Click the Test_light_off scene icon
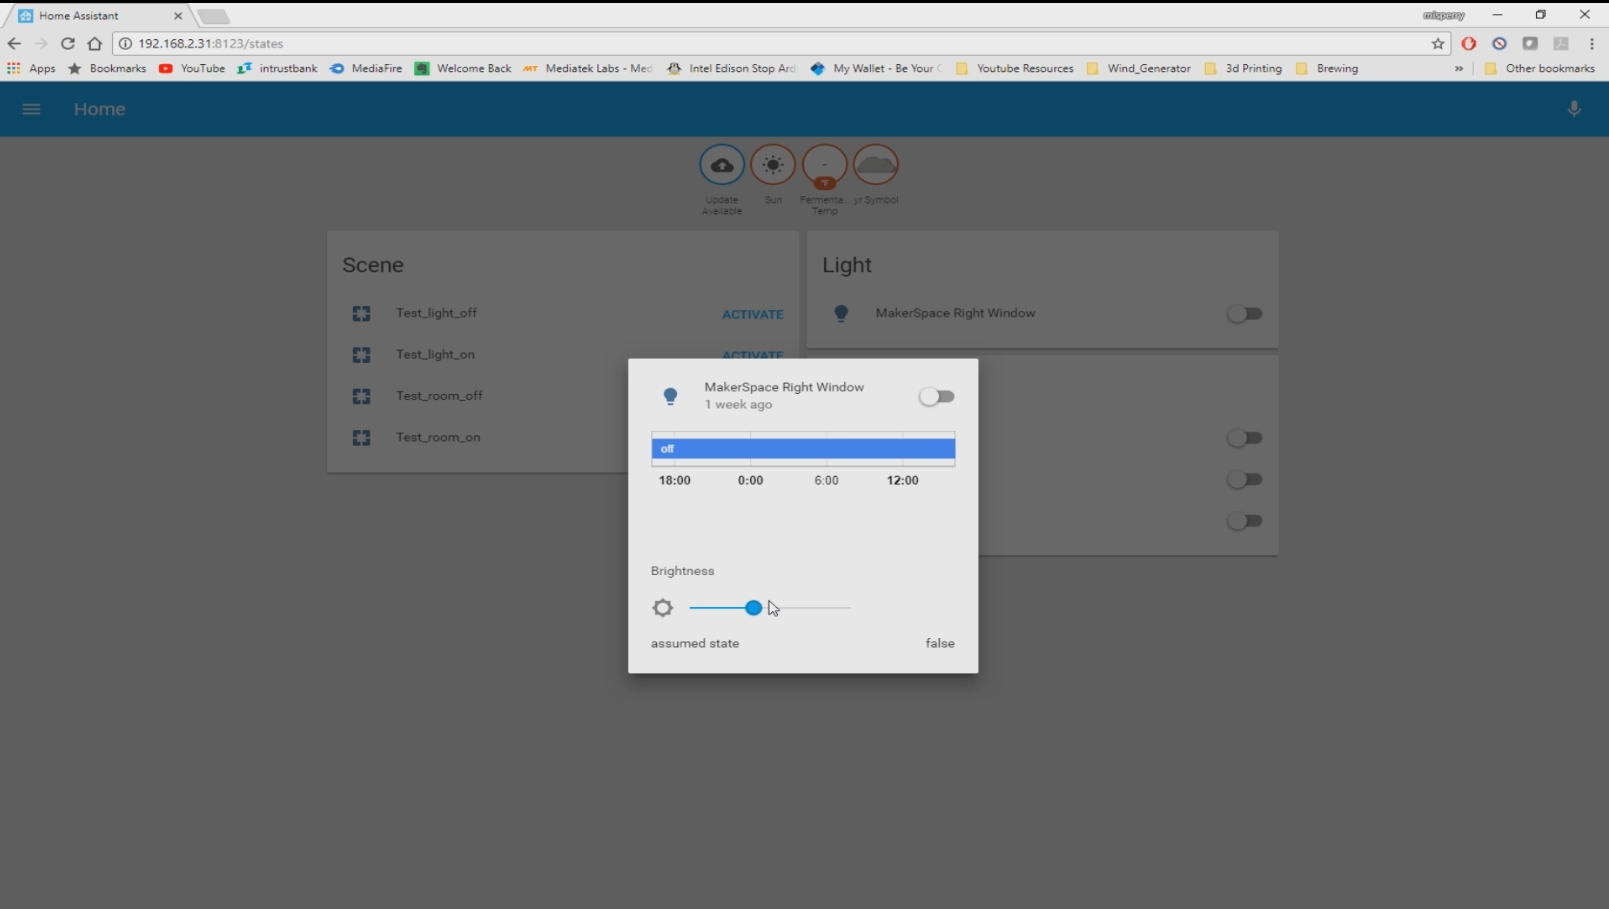1609x909 pixels. pyautogui.click(x=361, y=314)
